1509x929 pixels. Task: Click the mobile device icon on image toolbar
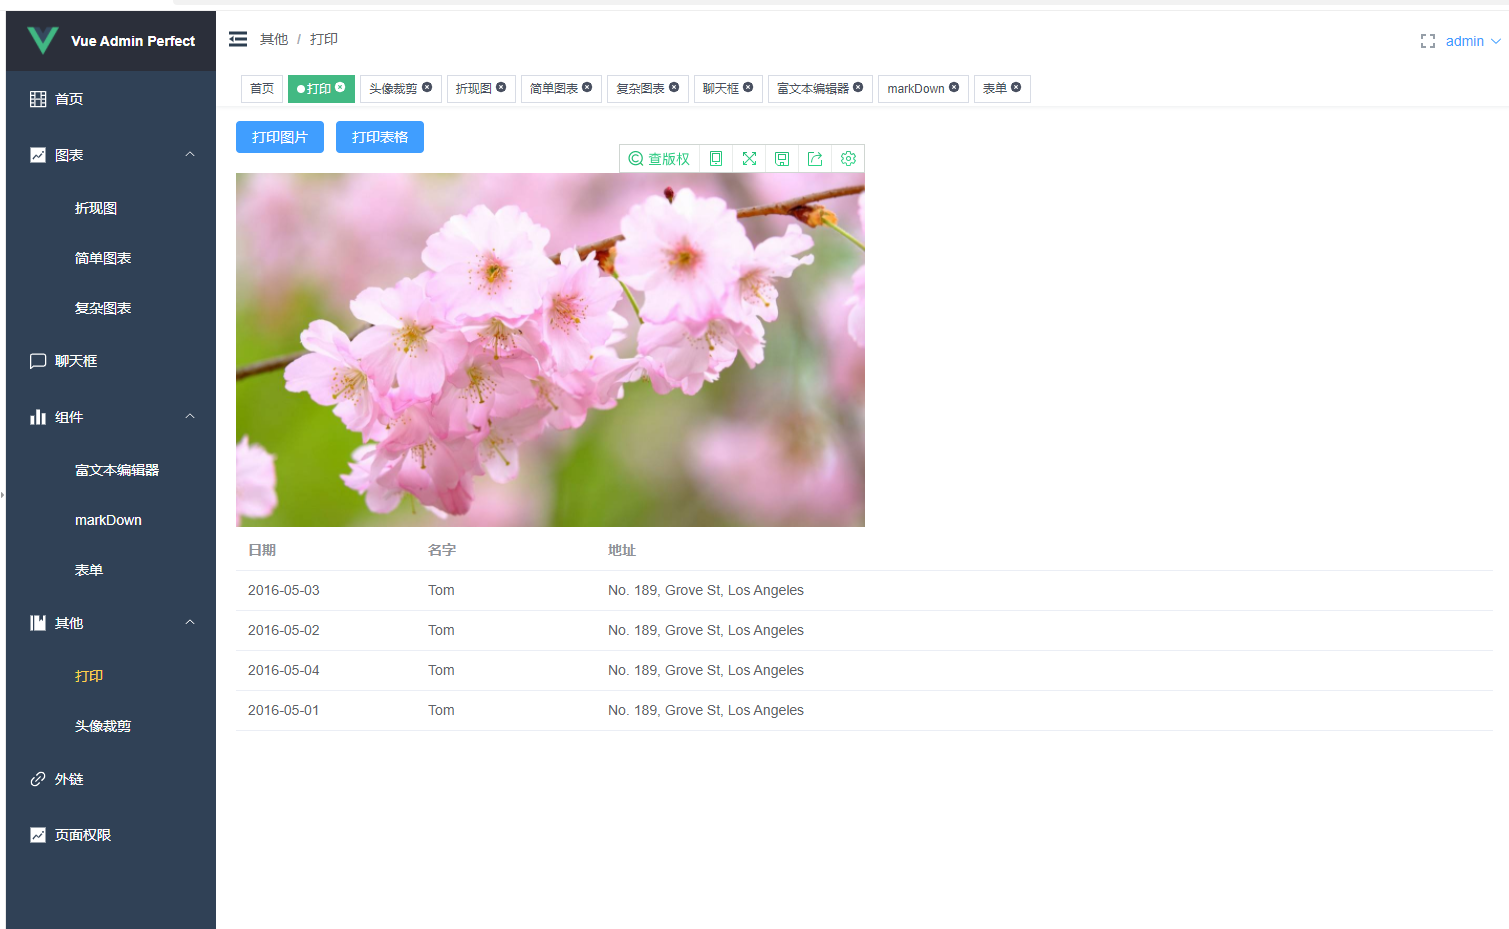pyautogui.click(x=716, y=159)
